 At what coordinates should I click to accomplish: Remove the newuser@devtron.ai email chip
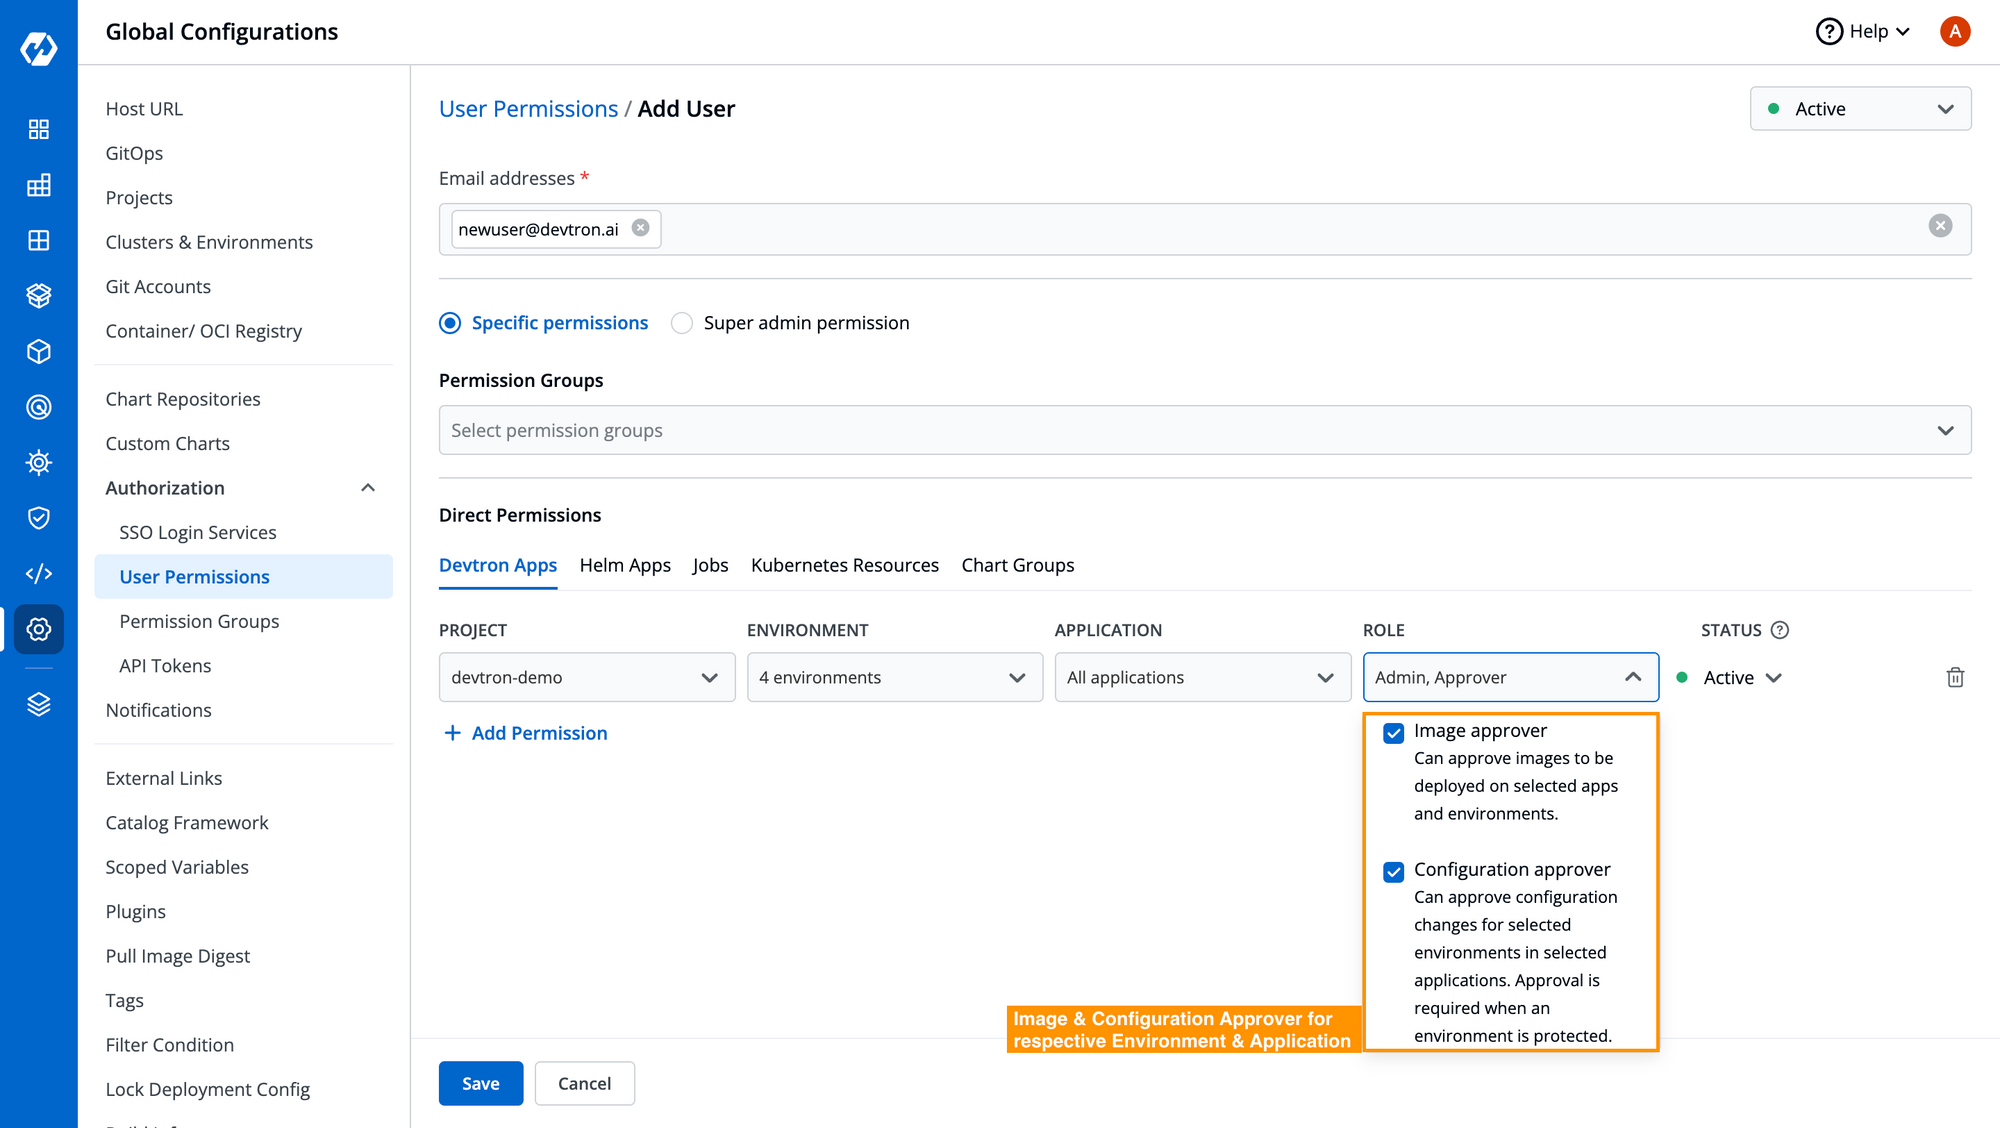pos(641,228)
